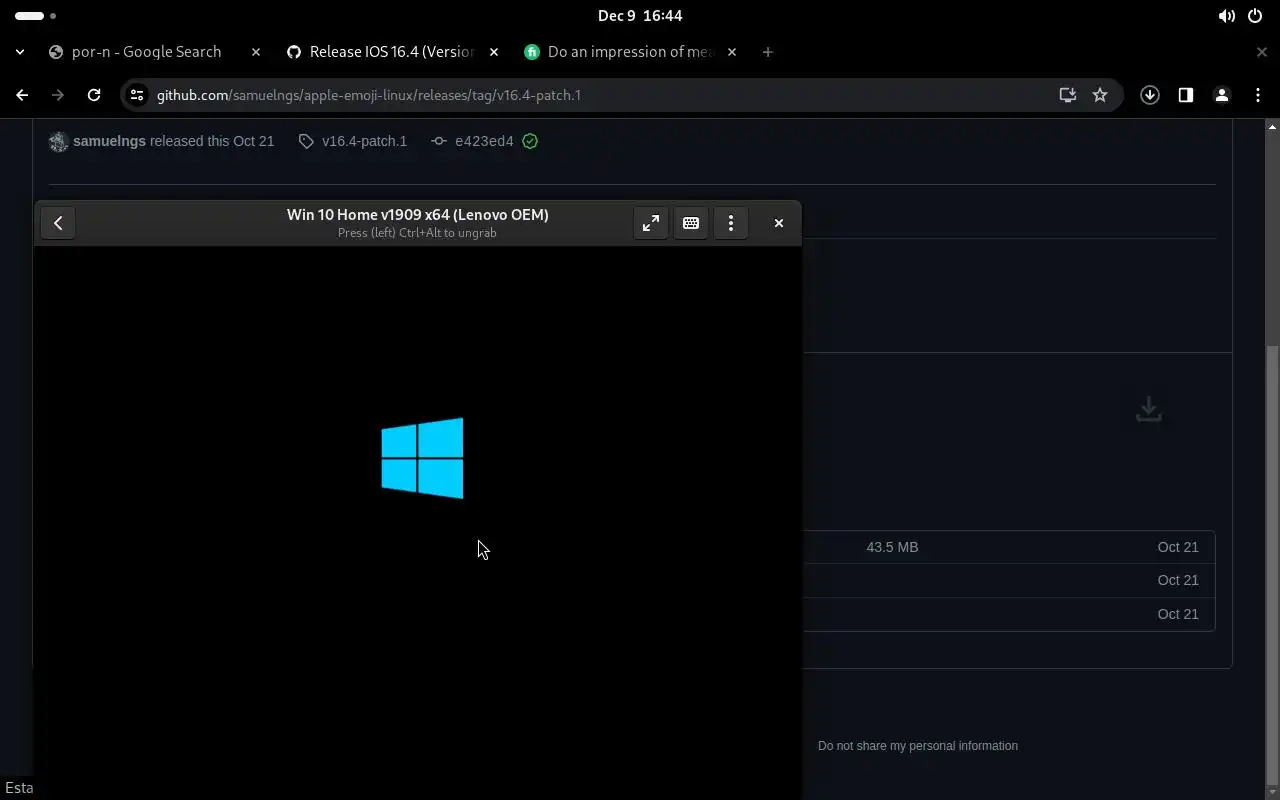
Task: Go back in the browser
Action: [x=22, y=95]
